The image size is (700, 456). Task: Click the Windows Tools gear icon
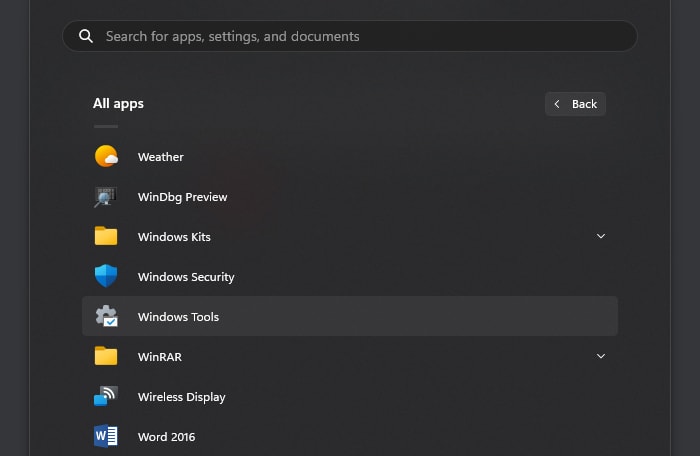tap(106, 316)
